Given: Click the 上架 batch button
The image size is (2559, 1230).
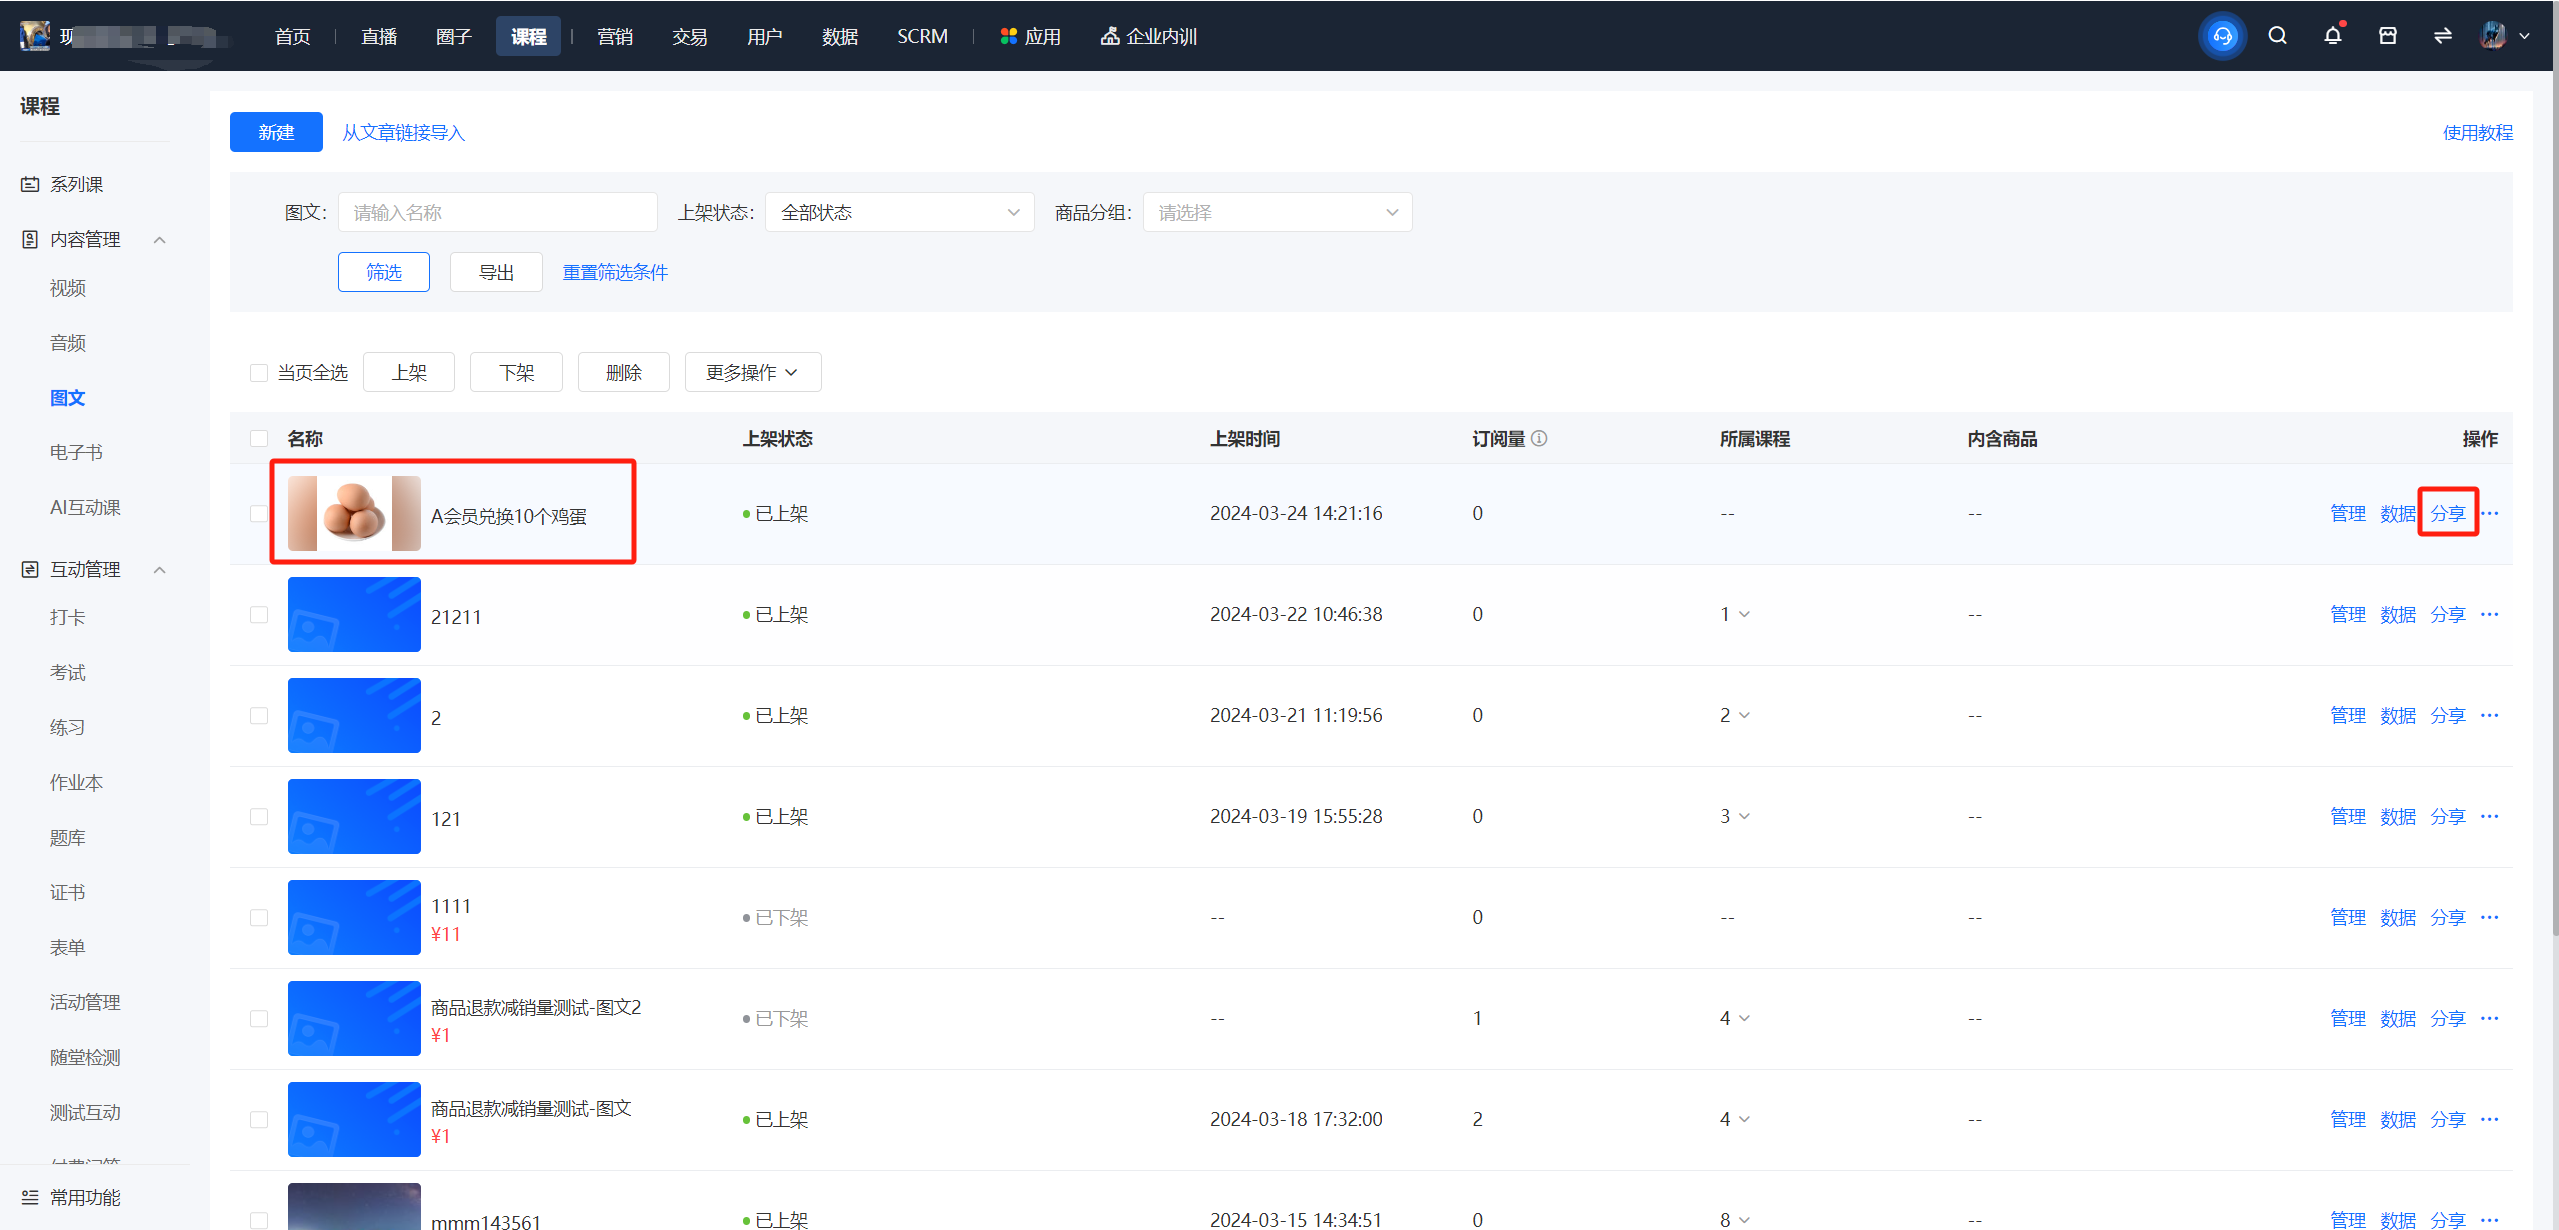Looking at the screenshot, I should 409,372.
